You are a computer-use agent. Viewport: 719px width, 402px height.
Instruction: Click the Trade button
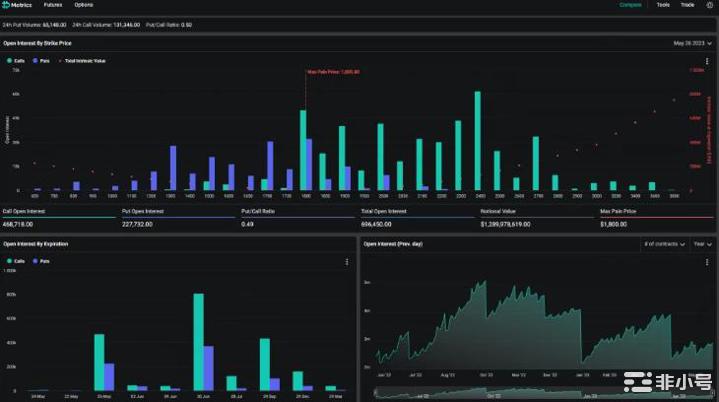687,5
